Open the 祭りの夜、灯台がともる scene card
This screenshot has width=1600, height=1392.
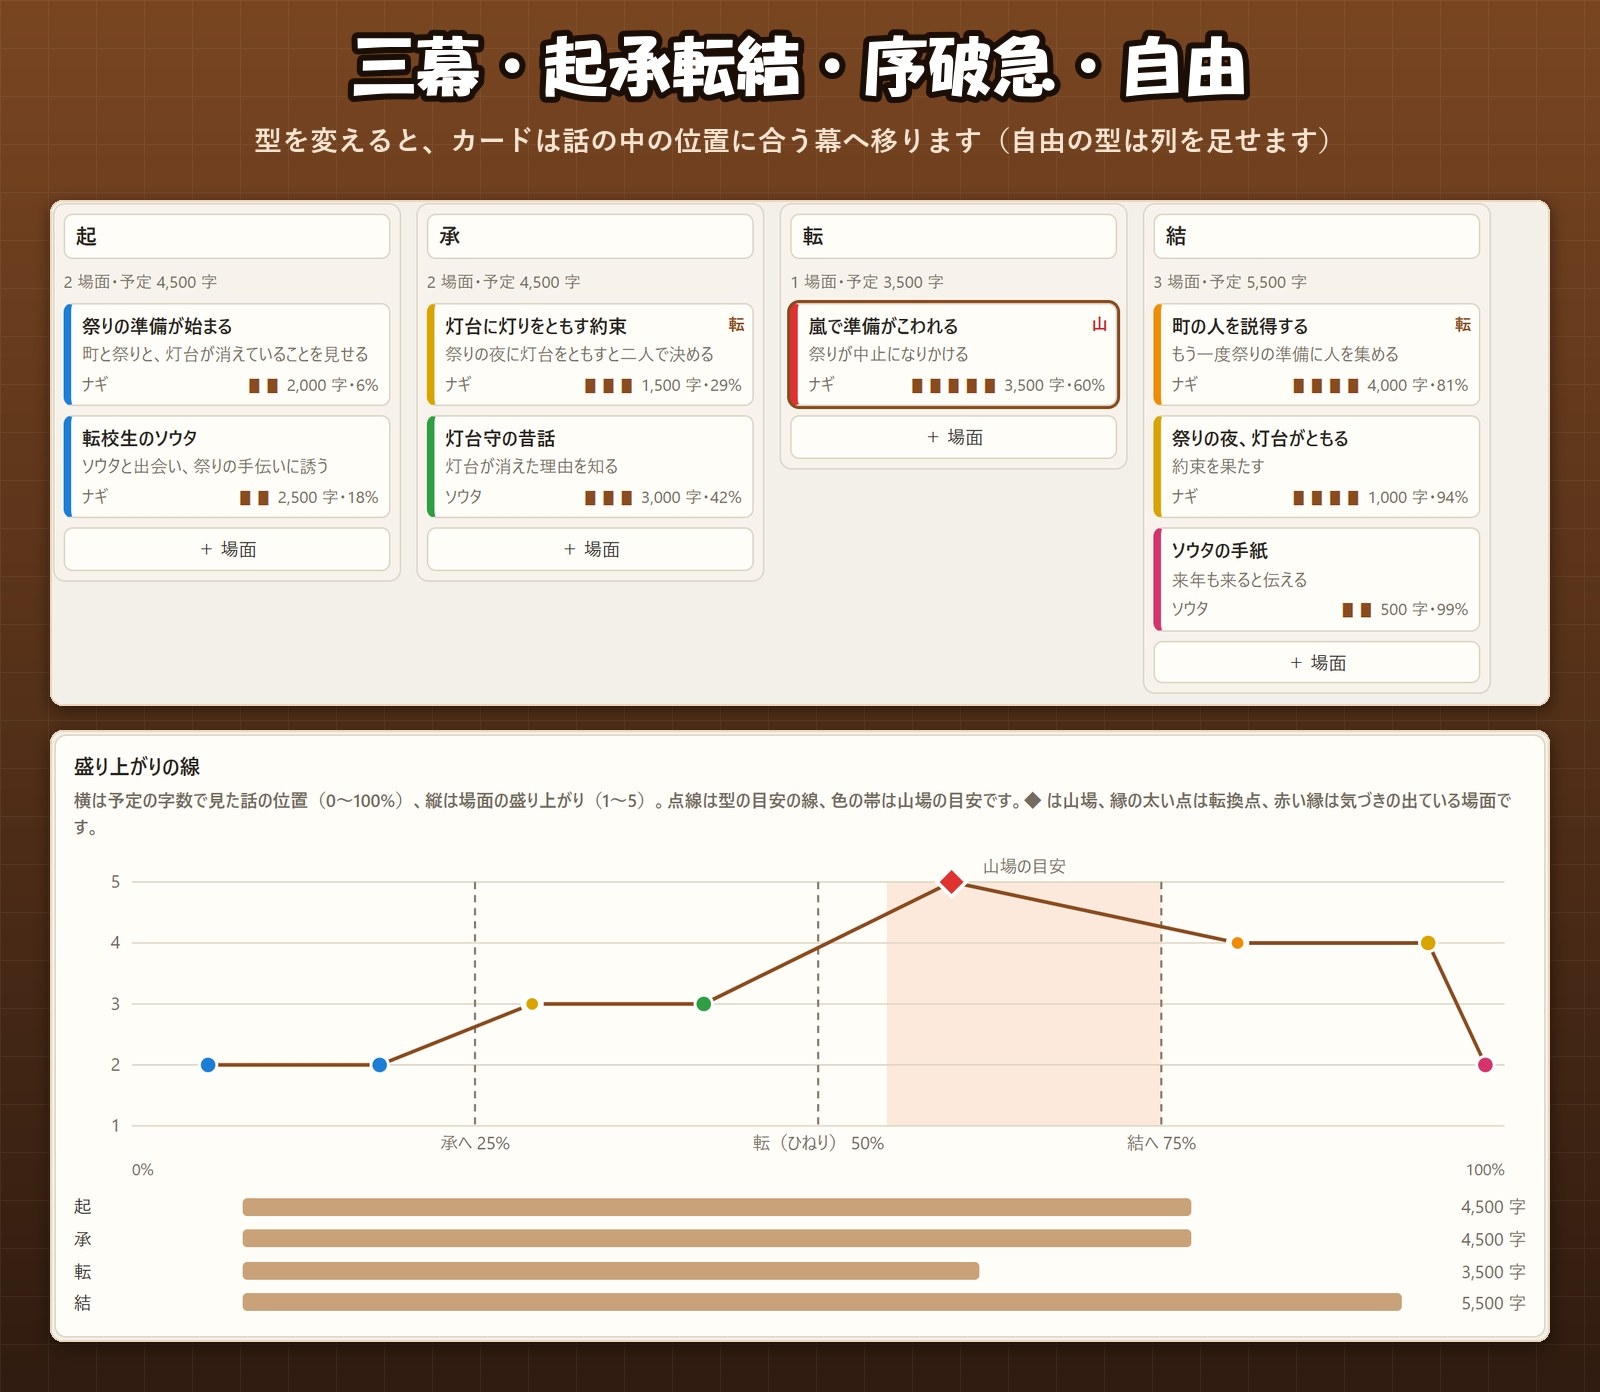tap(1316, 467)
